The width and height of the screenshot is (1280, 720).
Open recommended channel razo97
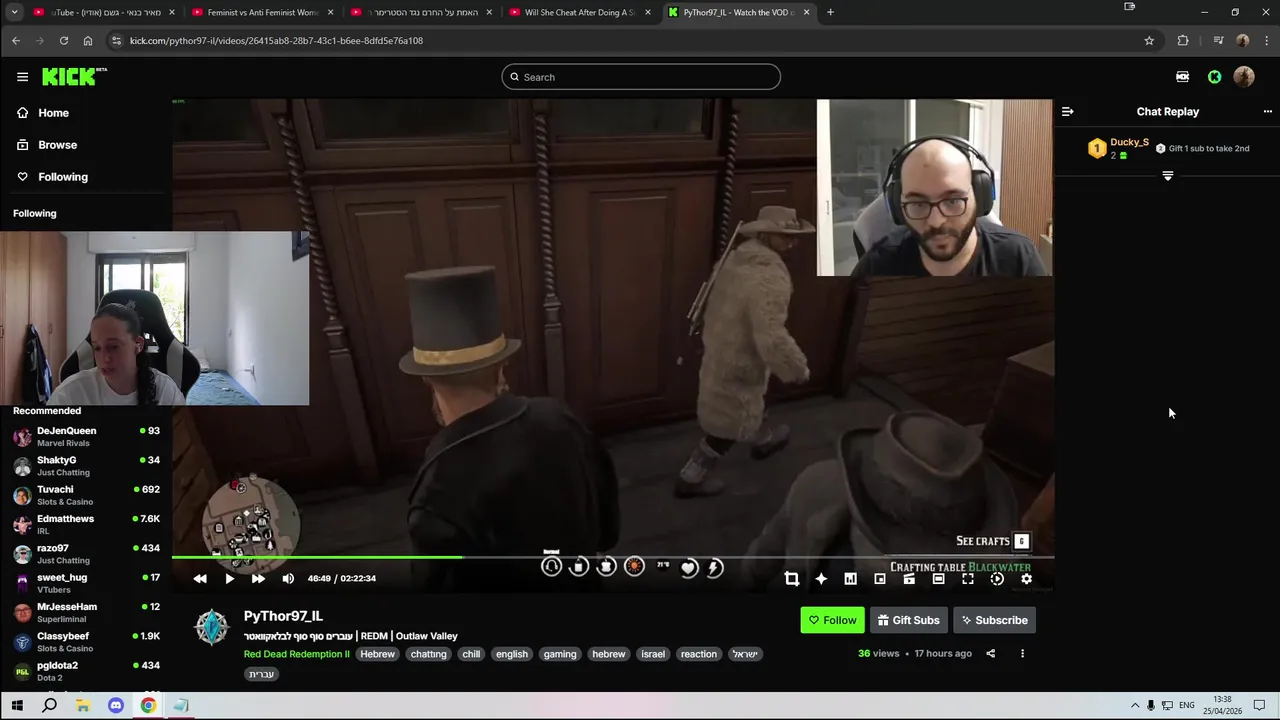tap(86, 554)
